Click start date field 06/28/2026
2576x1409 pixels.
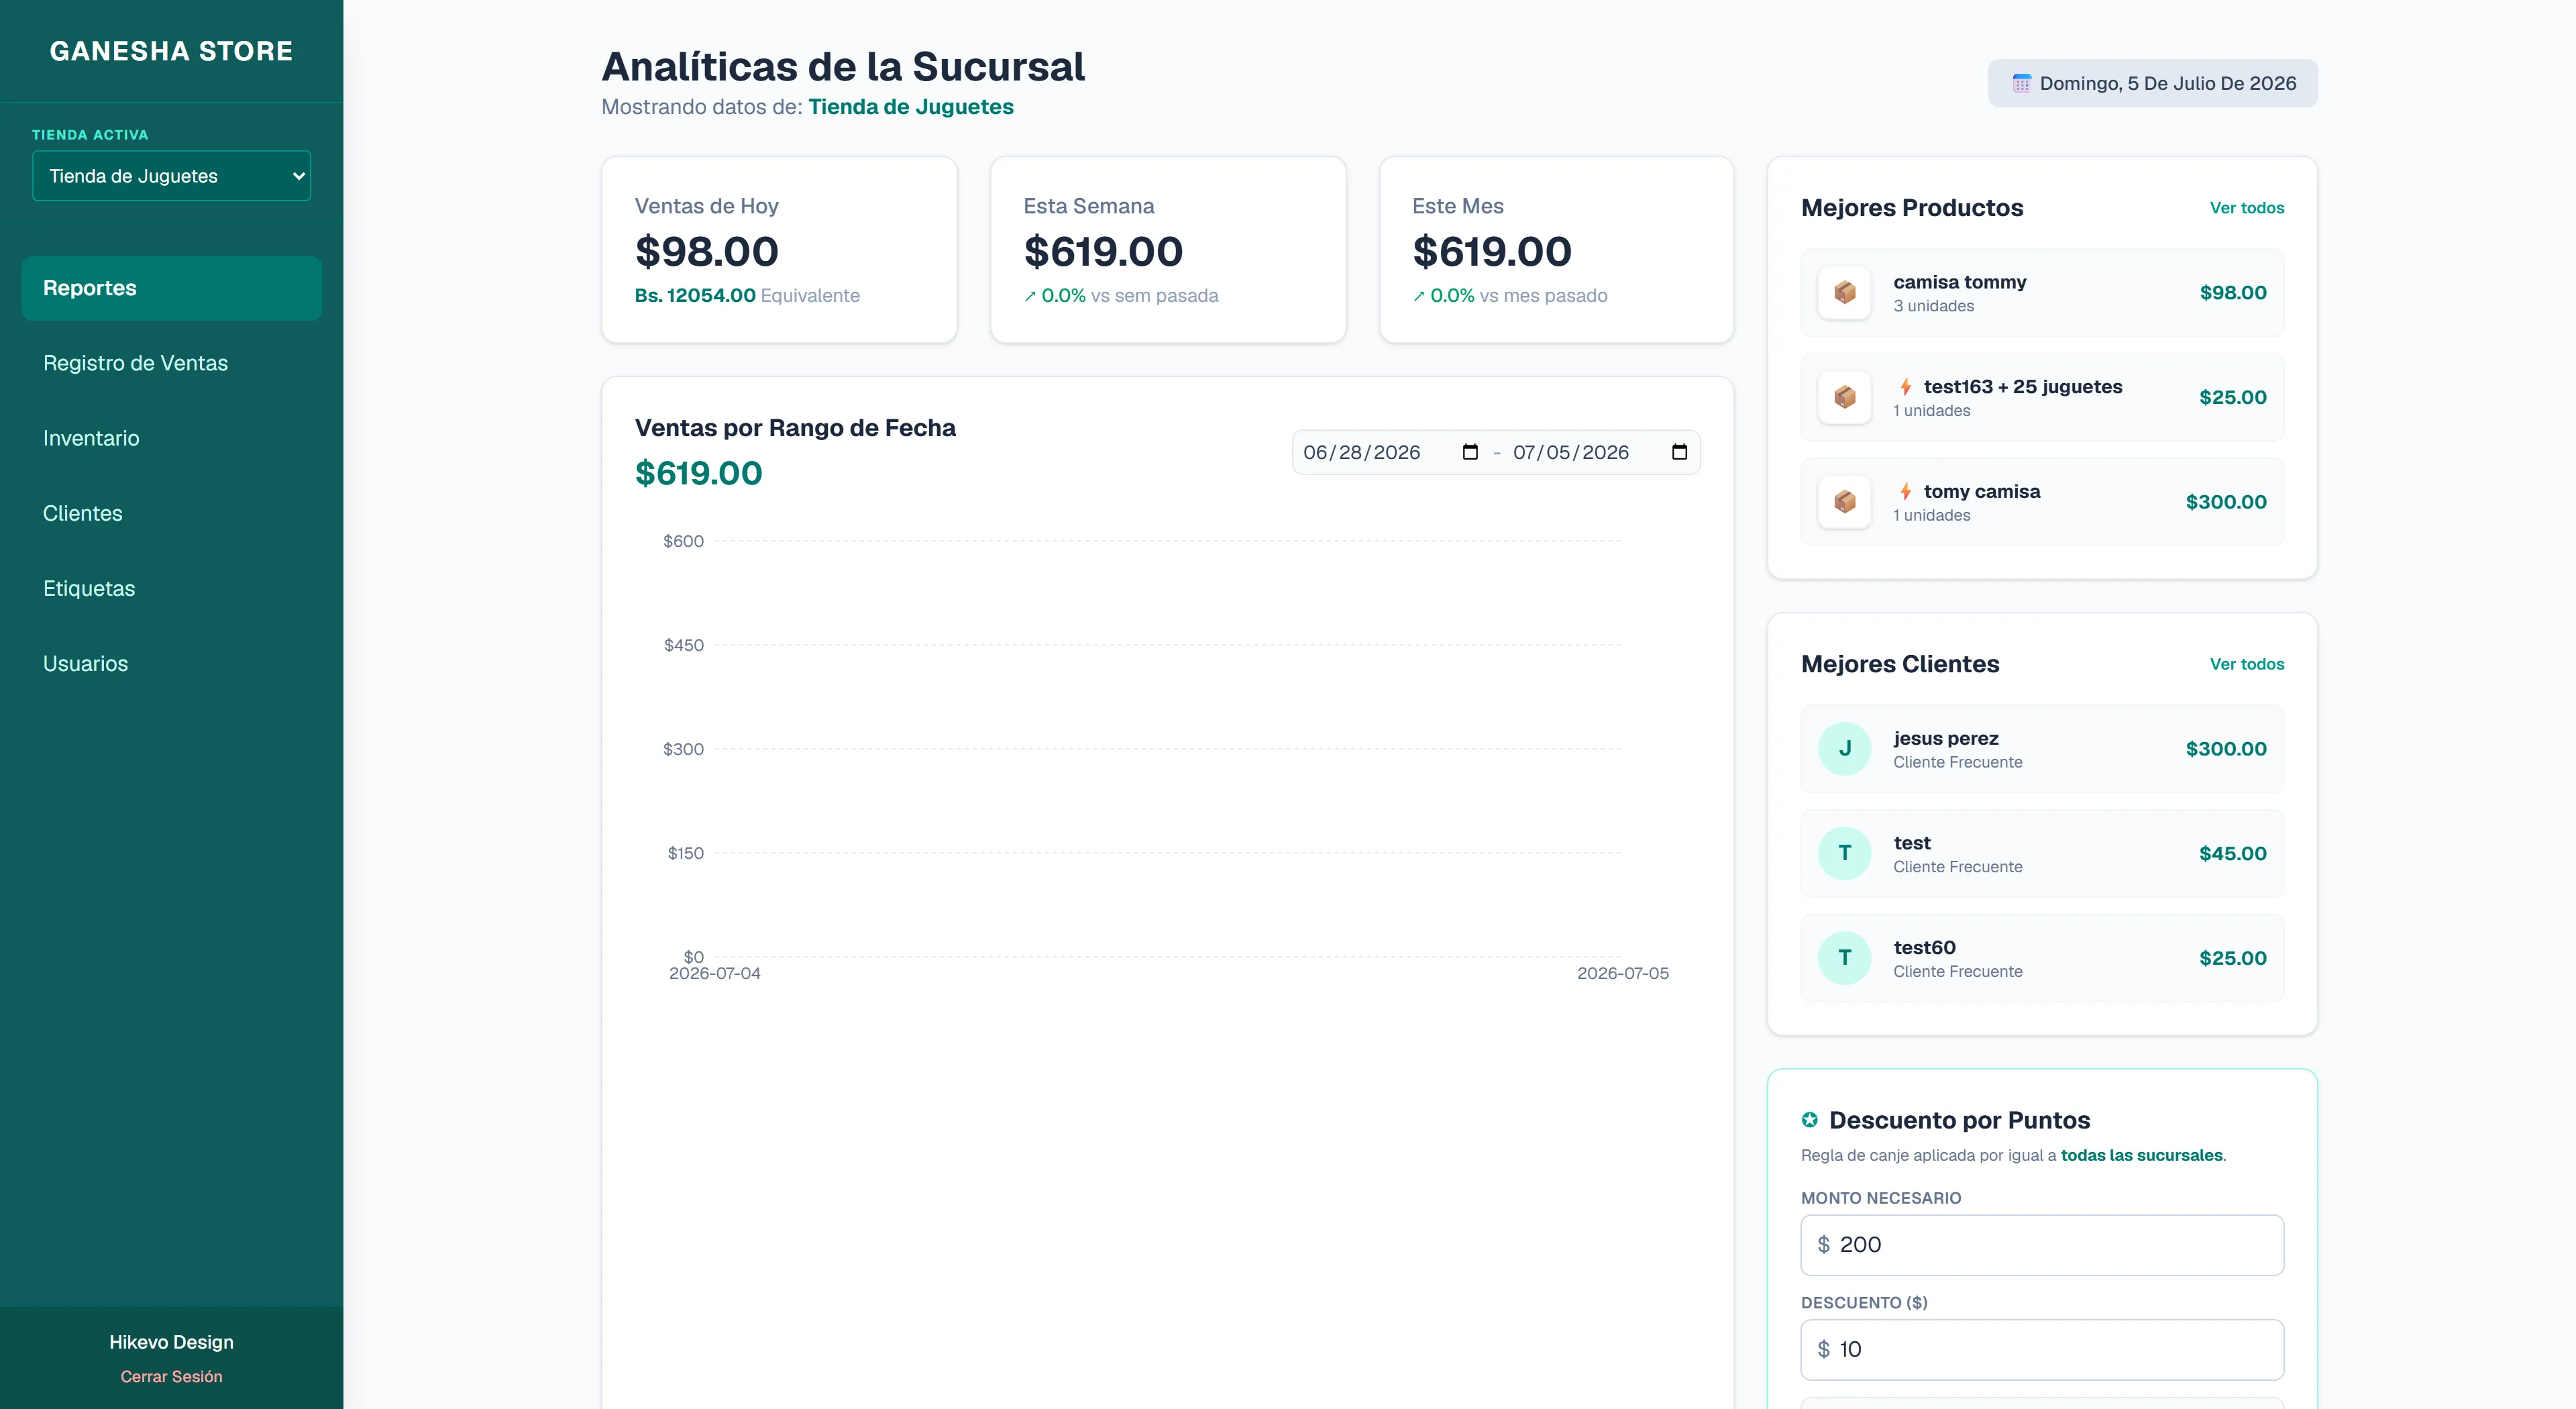[1390, 452]
